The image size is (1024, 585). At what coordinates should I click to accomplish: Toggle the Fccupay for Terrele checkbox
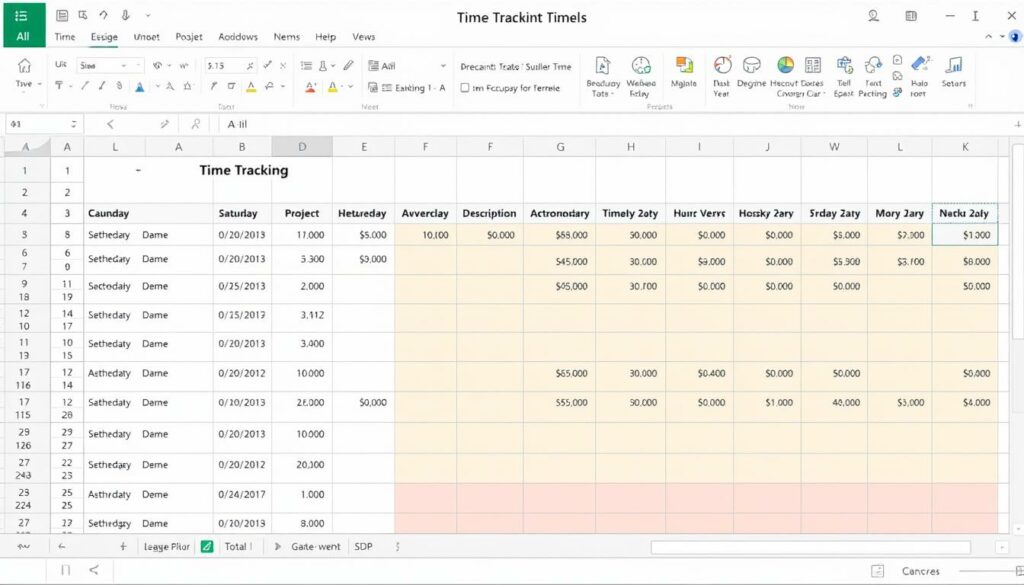coord(464,87)
